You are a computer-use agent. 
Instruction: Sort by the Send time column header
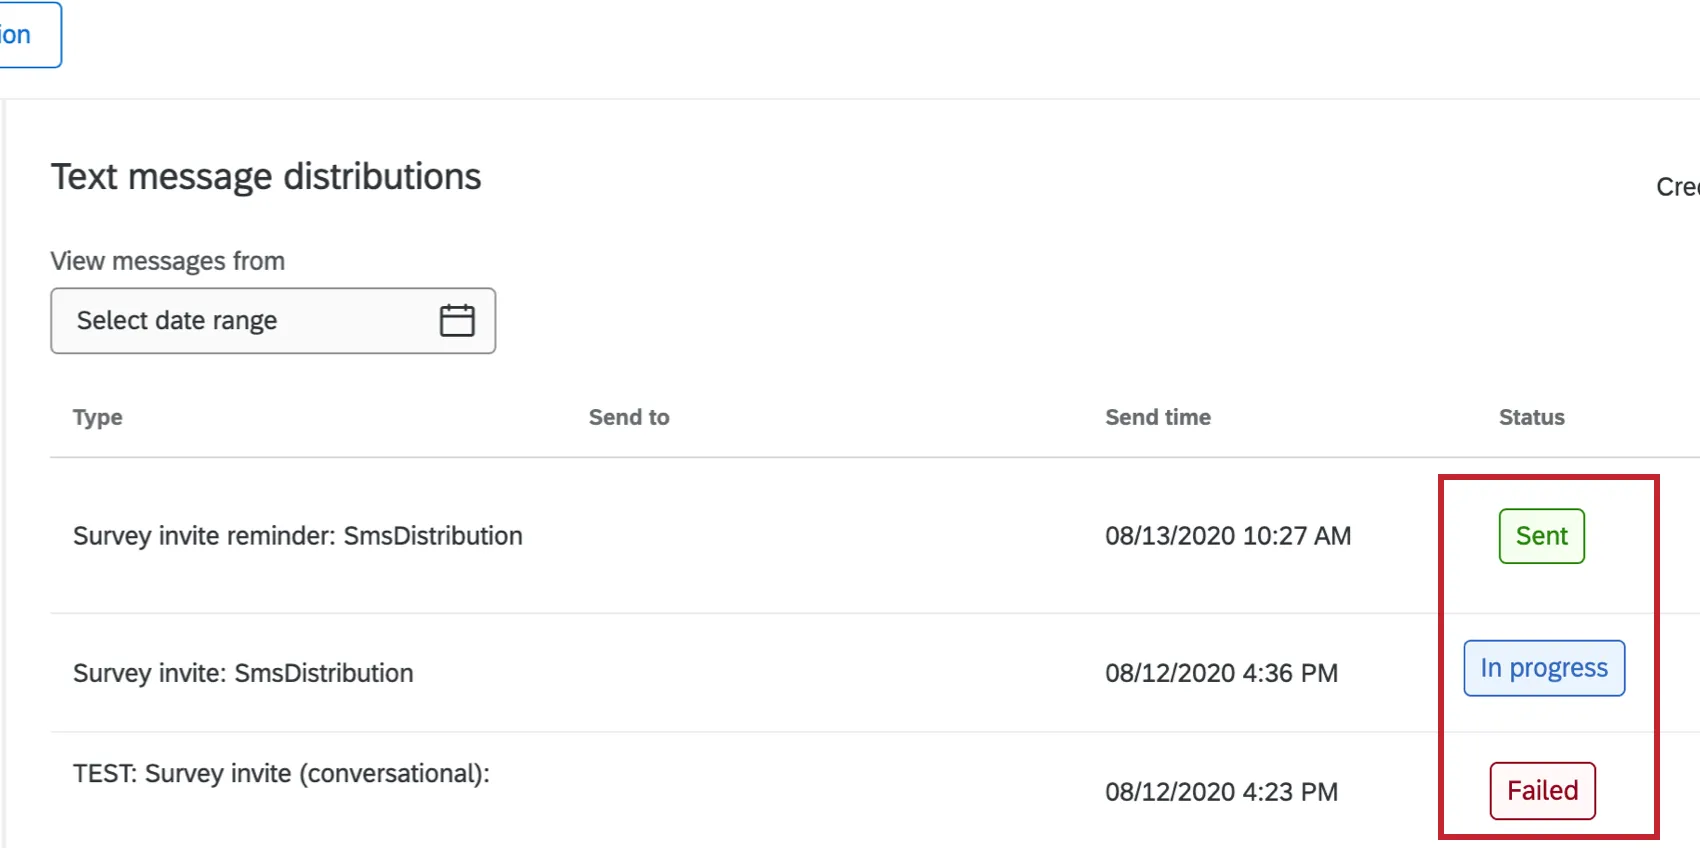pos(1157,417)
